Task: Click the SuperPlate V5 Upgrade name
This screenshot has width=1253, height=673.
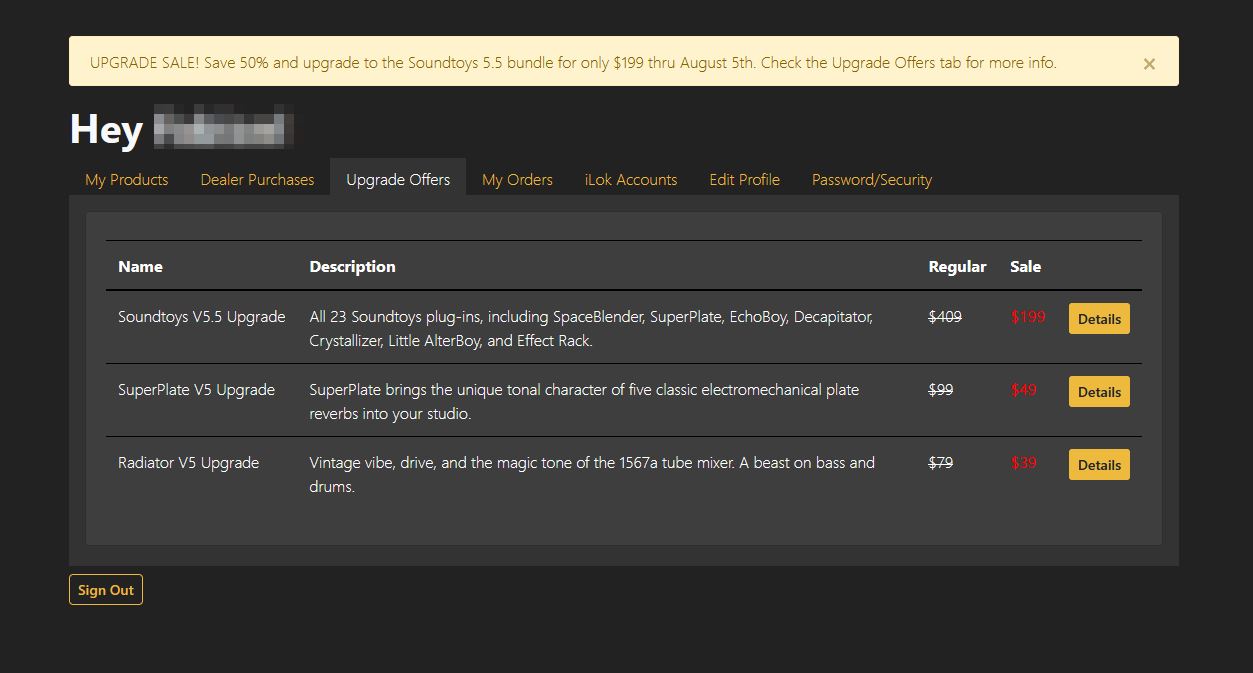Action: (196, 390)
